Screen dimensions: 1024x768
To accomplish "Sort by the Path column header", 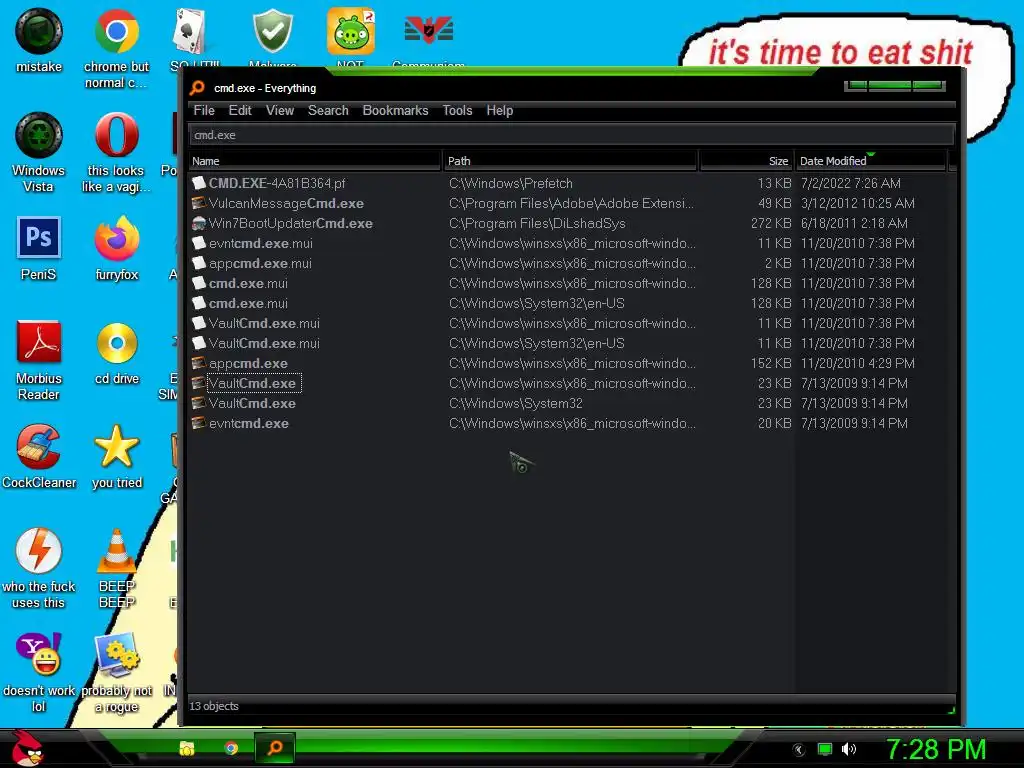I will tap(570, 161).
